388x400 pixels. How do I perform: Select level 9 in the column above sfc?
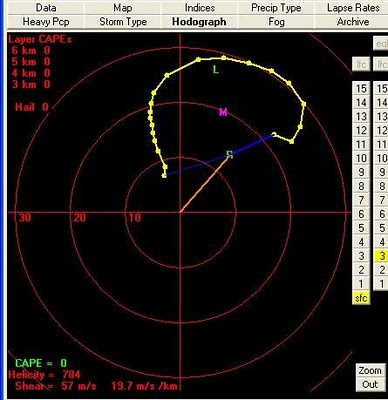pos(361,172)
